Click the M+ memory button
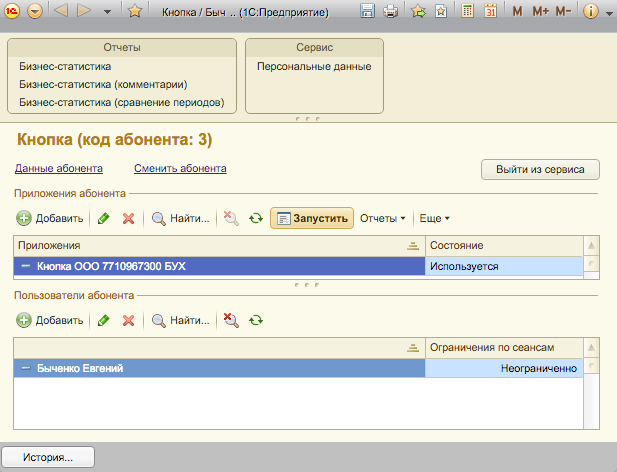Viewport: 617px width, 472px height. click(x=540, y=11)
